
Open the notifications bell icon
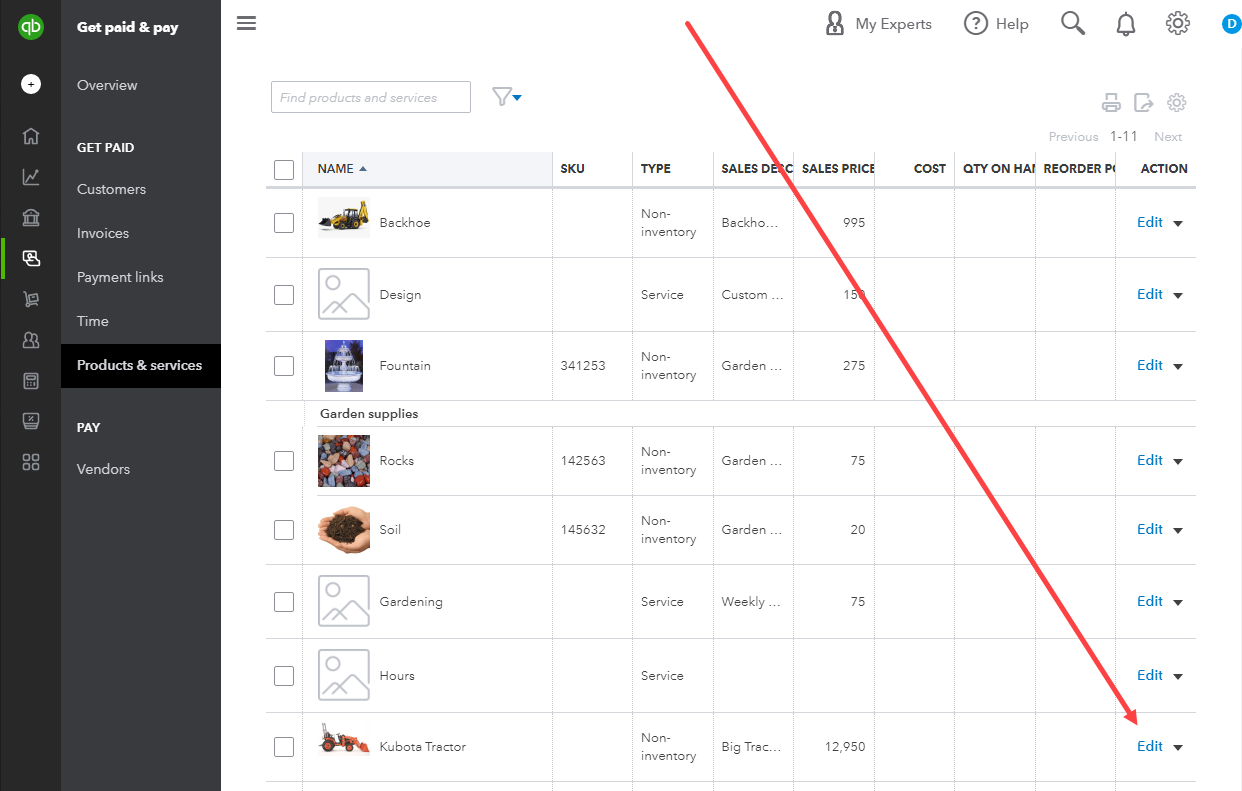click(1126, 24)
